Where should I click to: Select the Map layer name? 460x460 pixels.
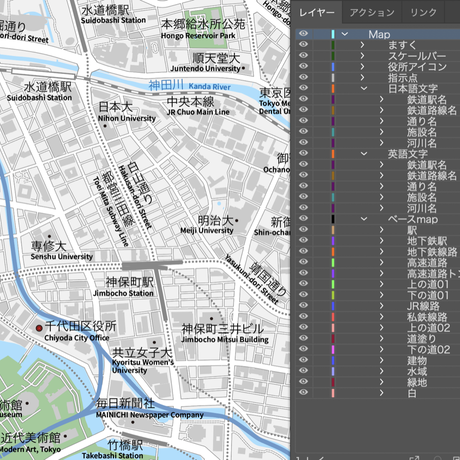[379, 34]
